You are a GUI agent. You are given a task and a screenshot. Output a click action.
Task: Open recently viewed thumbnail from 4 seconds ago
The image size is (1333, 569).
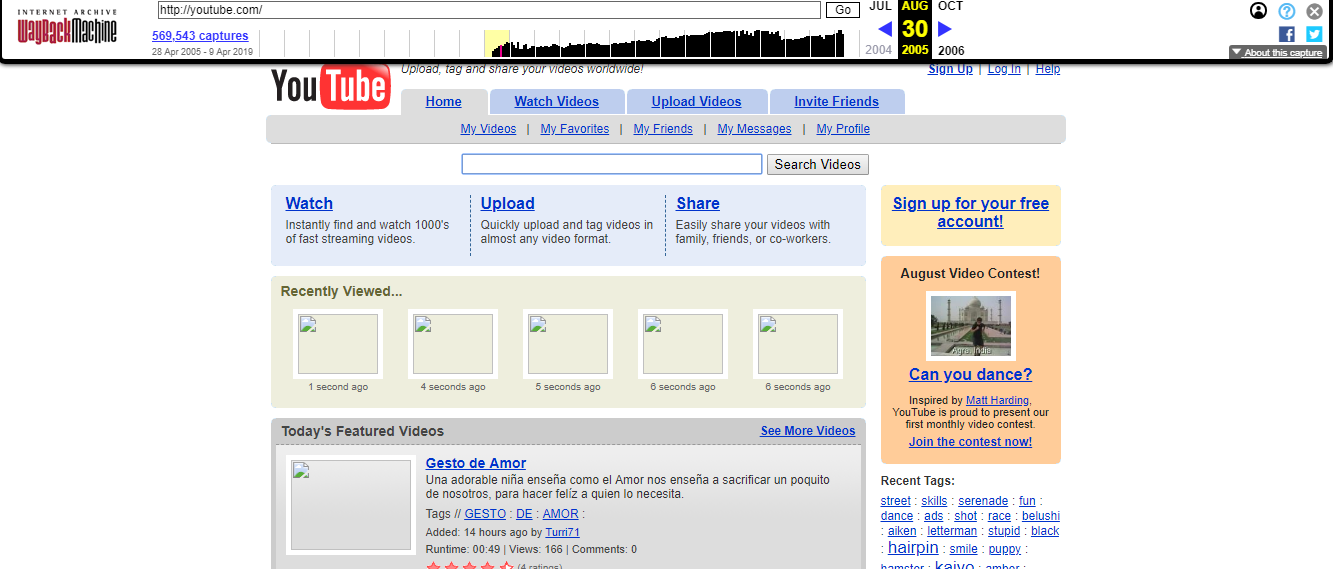tap(453, 344)
